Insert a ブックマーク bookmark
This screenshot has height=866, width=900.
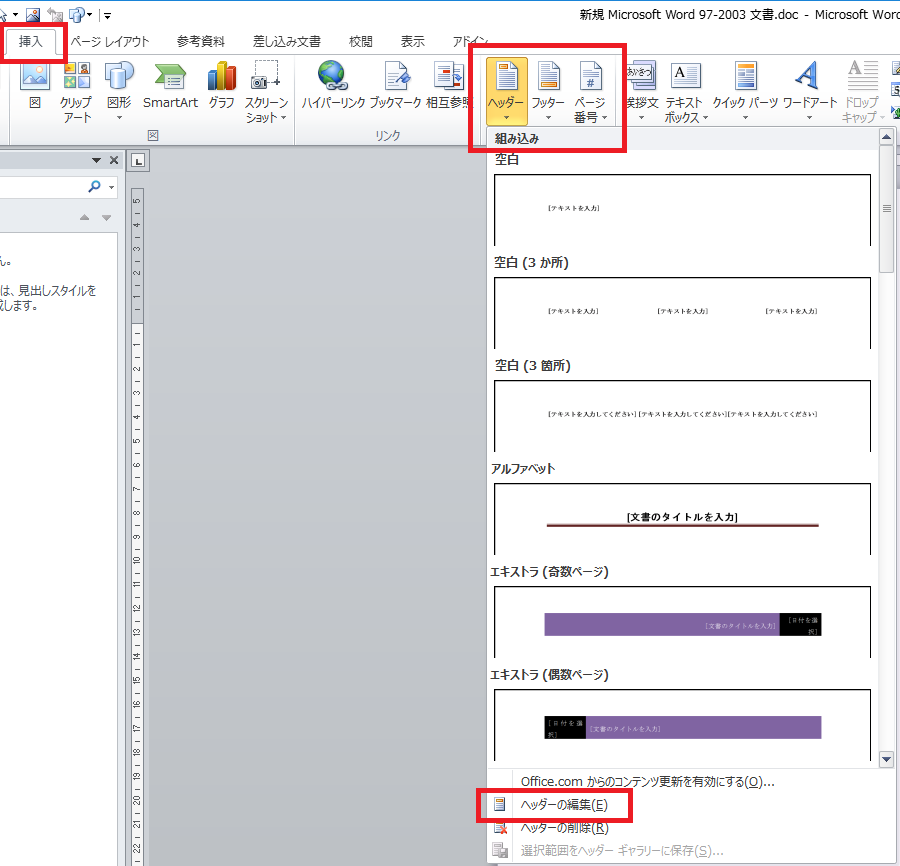click(395, 86)
